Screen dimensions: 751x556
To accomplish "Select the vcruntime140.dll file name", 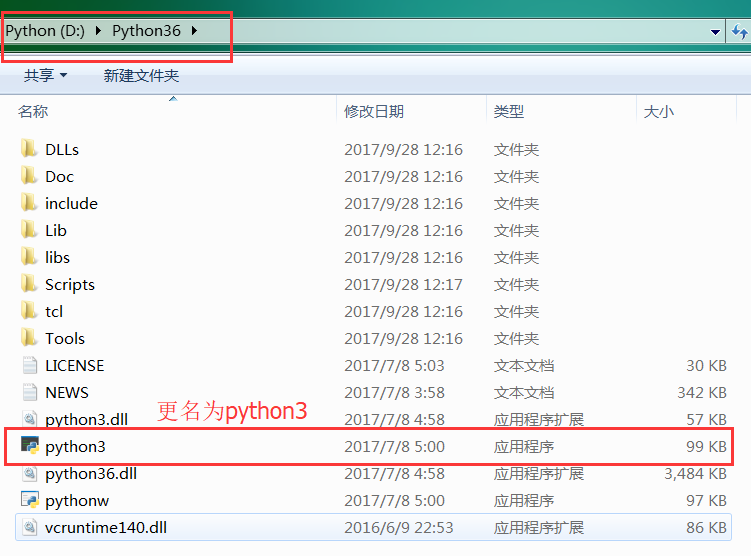I will [x=106, y=527].
